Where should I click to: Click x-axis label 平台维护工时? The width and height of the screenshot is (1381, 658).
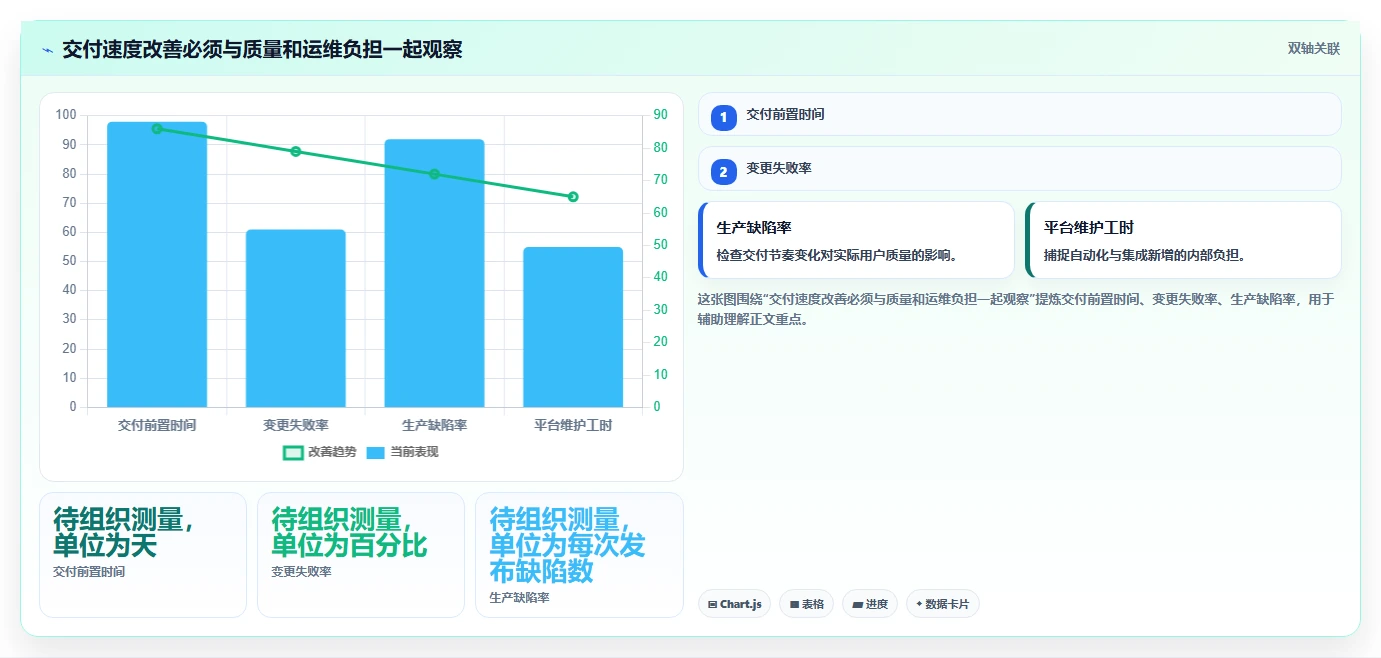[x=573, y=425]
